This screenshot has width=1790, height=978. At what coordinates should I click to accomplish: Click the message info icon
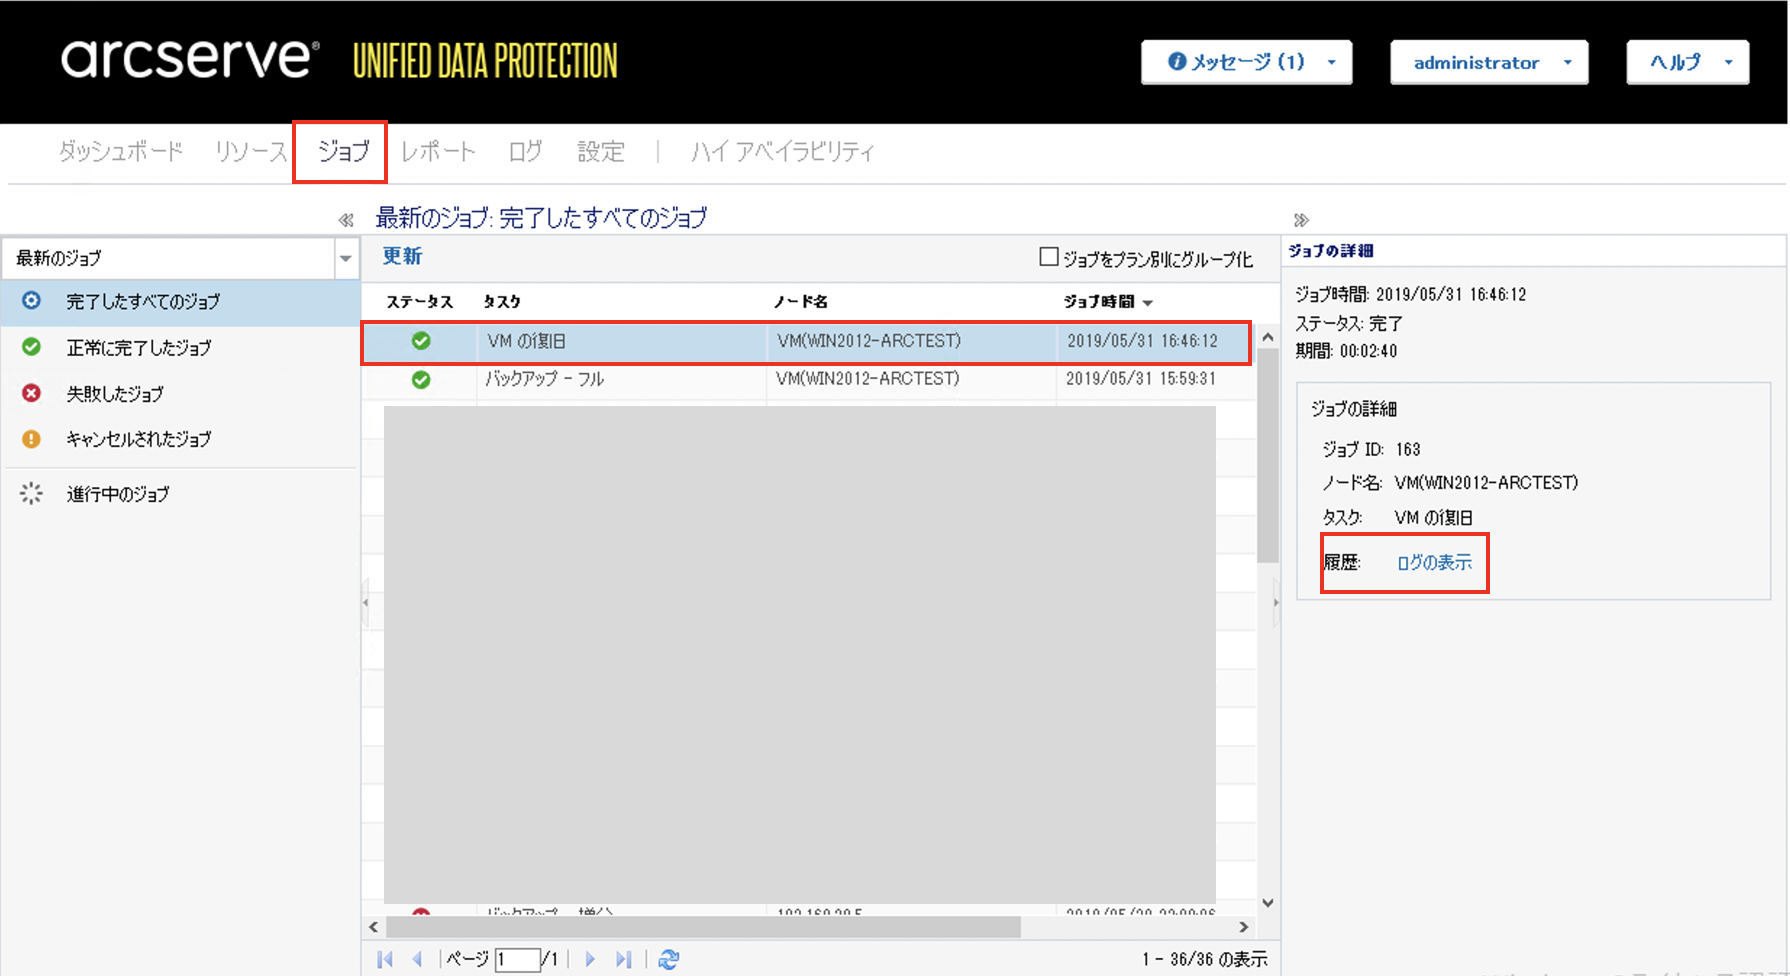click(1177, 62)
